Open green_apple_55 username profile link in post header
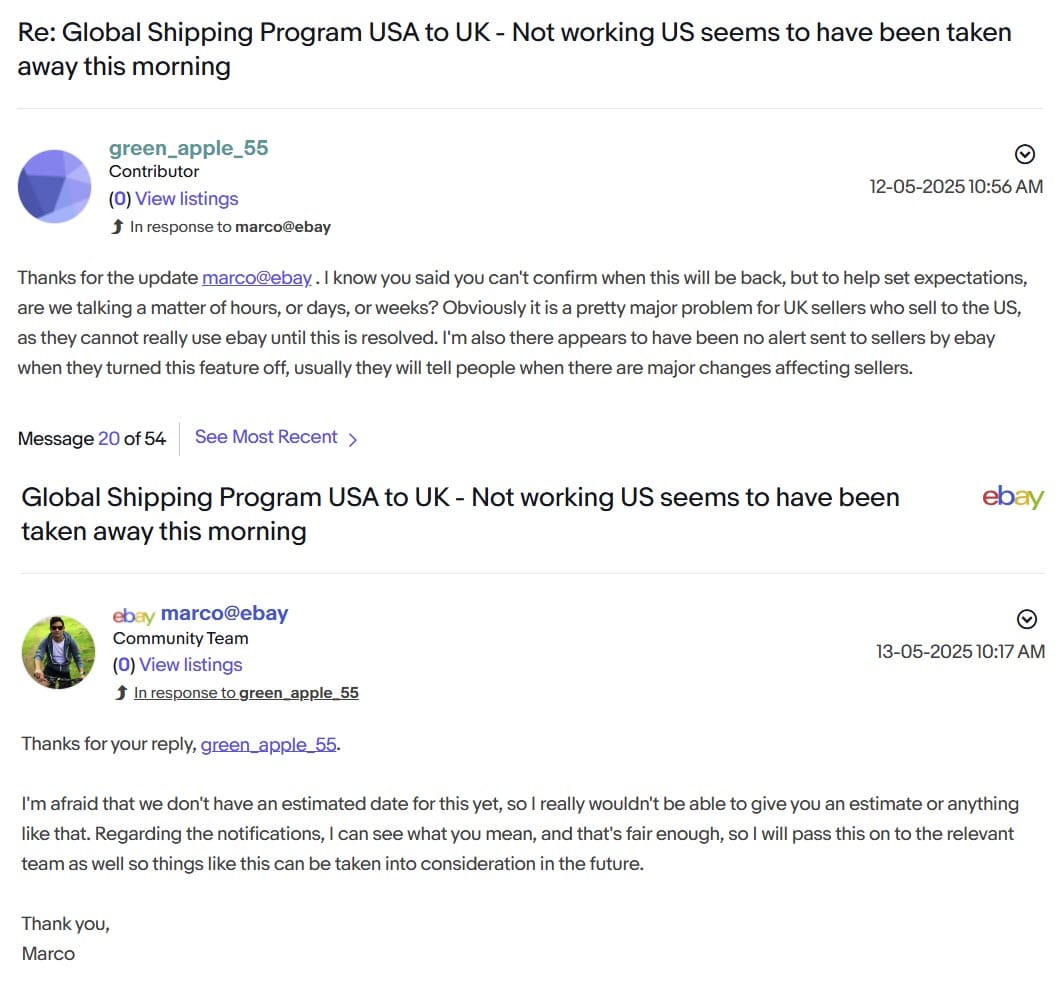Image resolution: width=1057 pixels, height=982 pixels. pos(188,148)
